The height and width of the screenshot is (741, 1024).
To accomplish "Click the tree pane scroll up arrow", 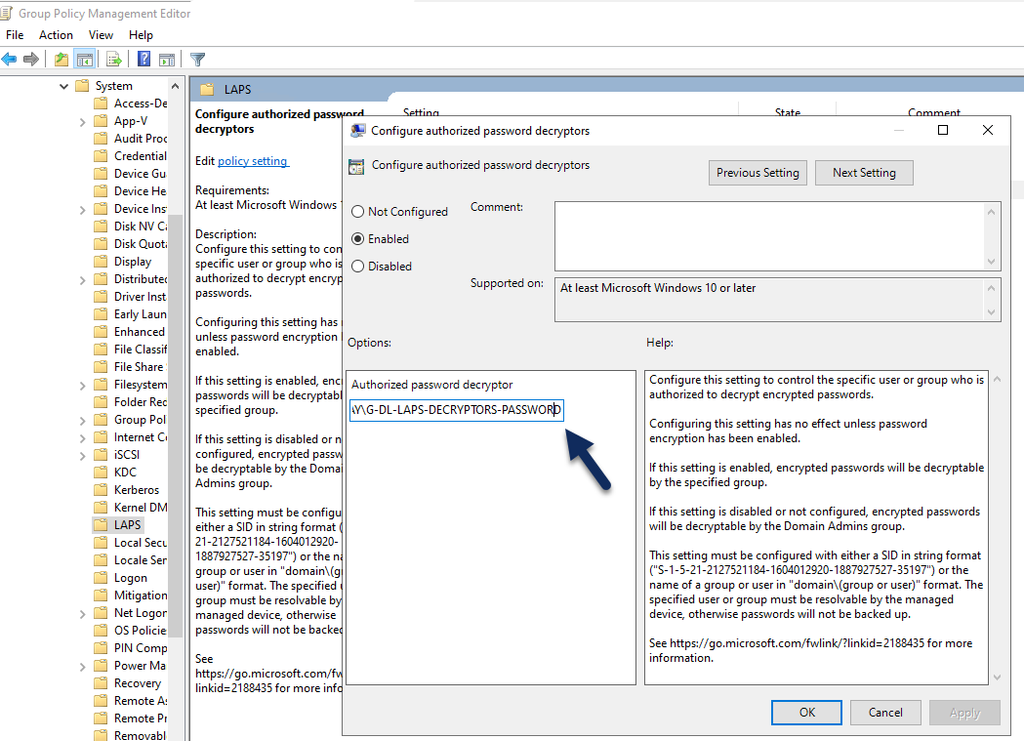I will [x=175, y=86].
